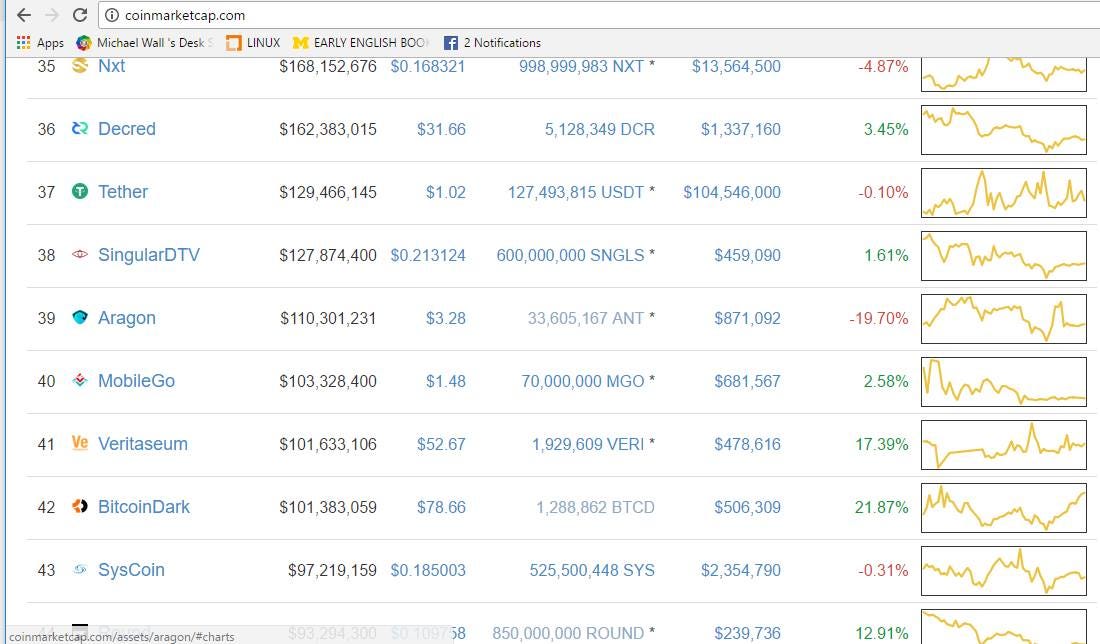Open the Nxt coin page link
This screenshot has width=1100, height=644.
[112, 66]
